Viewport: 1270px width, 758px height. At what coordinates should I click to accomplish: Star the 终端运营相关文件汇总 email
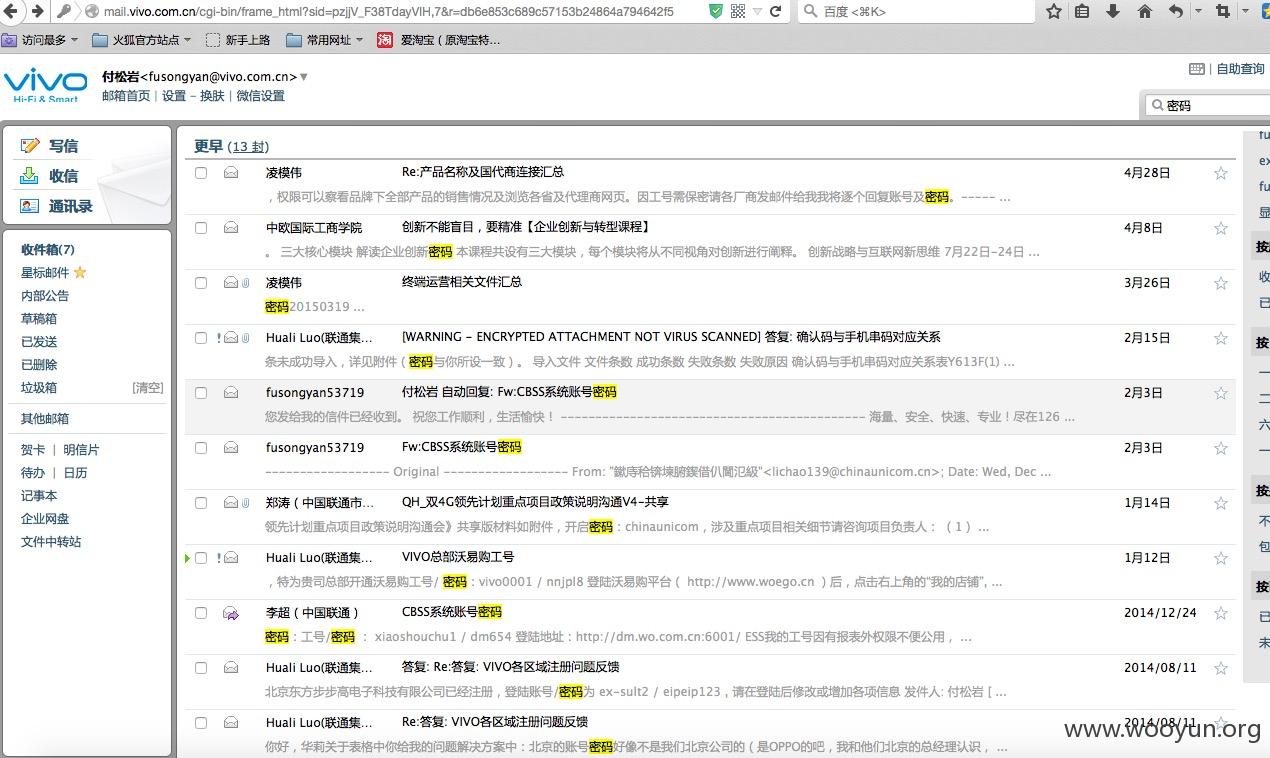[x=1221, y=283]
